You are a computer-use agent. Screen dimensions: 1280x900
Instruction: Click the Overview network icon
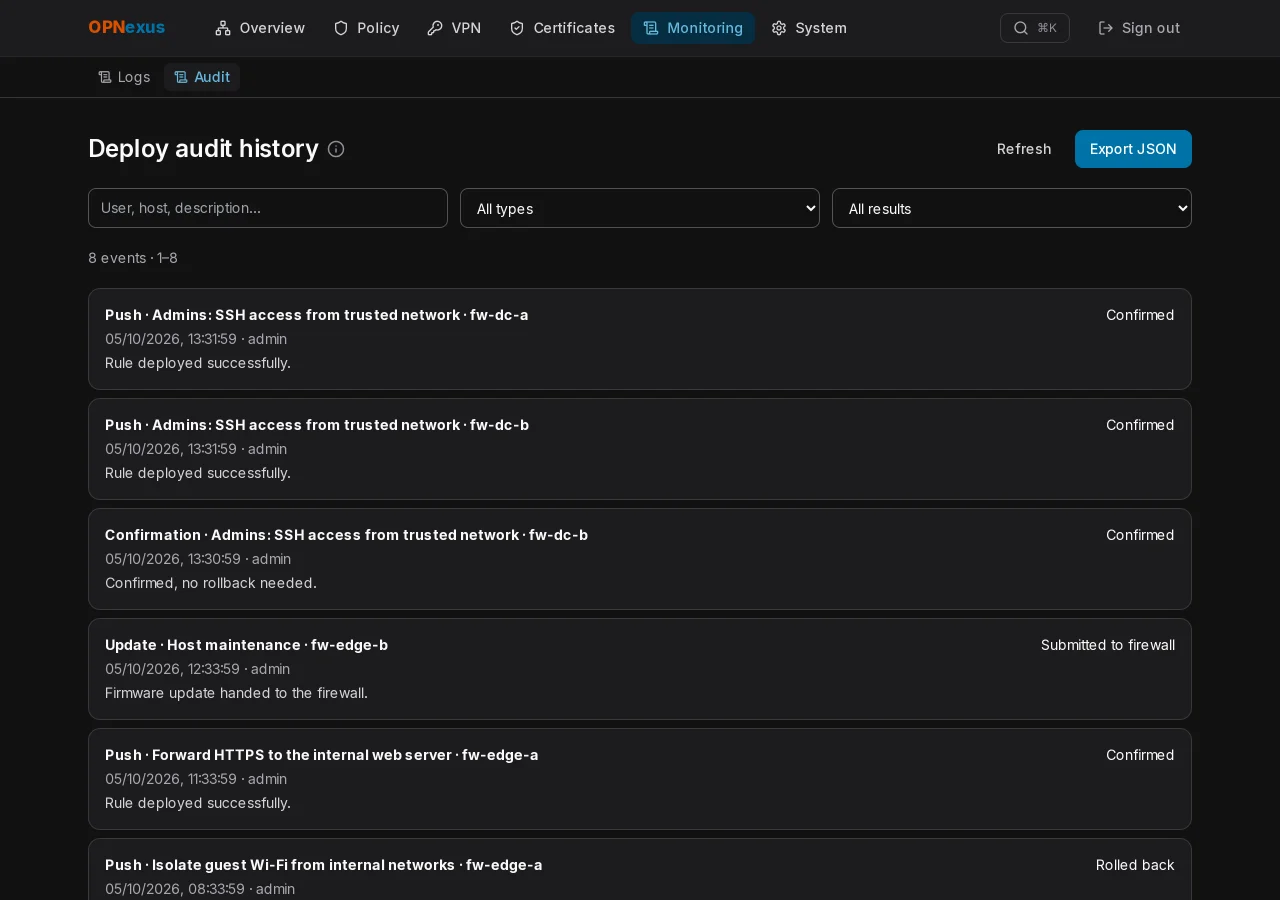[223, 28]
